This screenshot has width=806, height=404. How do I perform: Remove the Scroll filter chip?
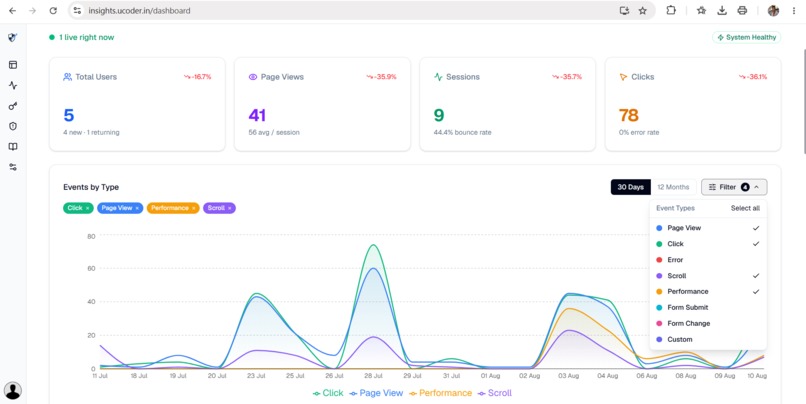pos(230,208)
